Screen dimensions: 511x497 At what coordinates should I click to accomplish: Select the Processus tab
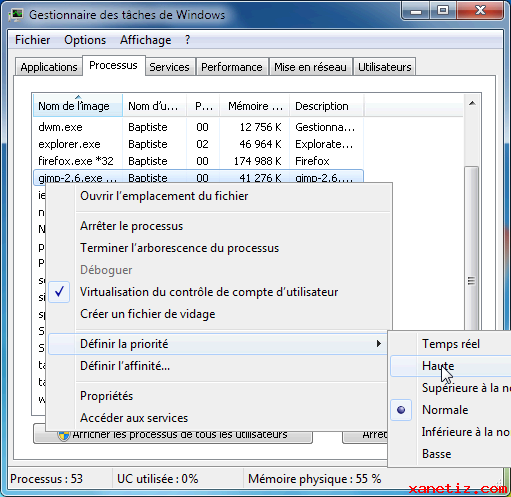(x=113, y=65)
